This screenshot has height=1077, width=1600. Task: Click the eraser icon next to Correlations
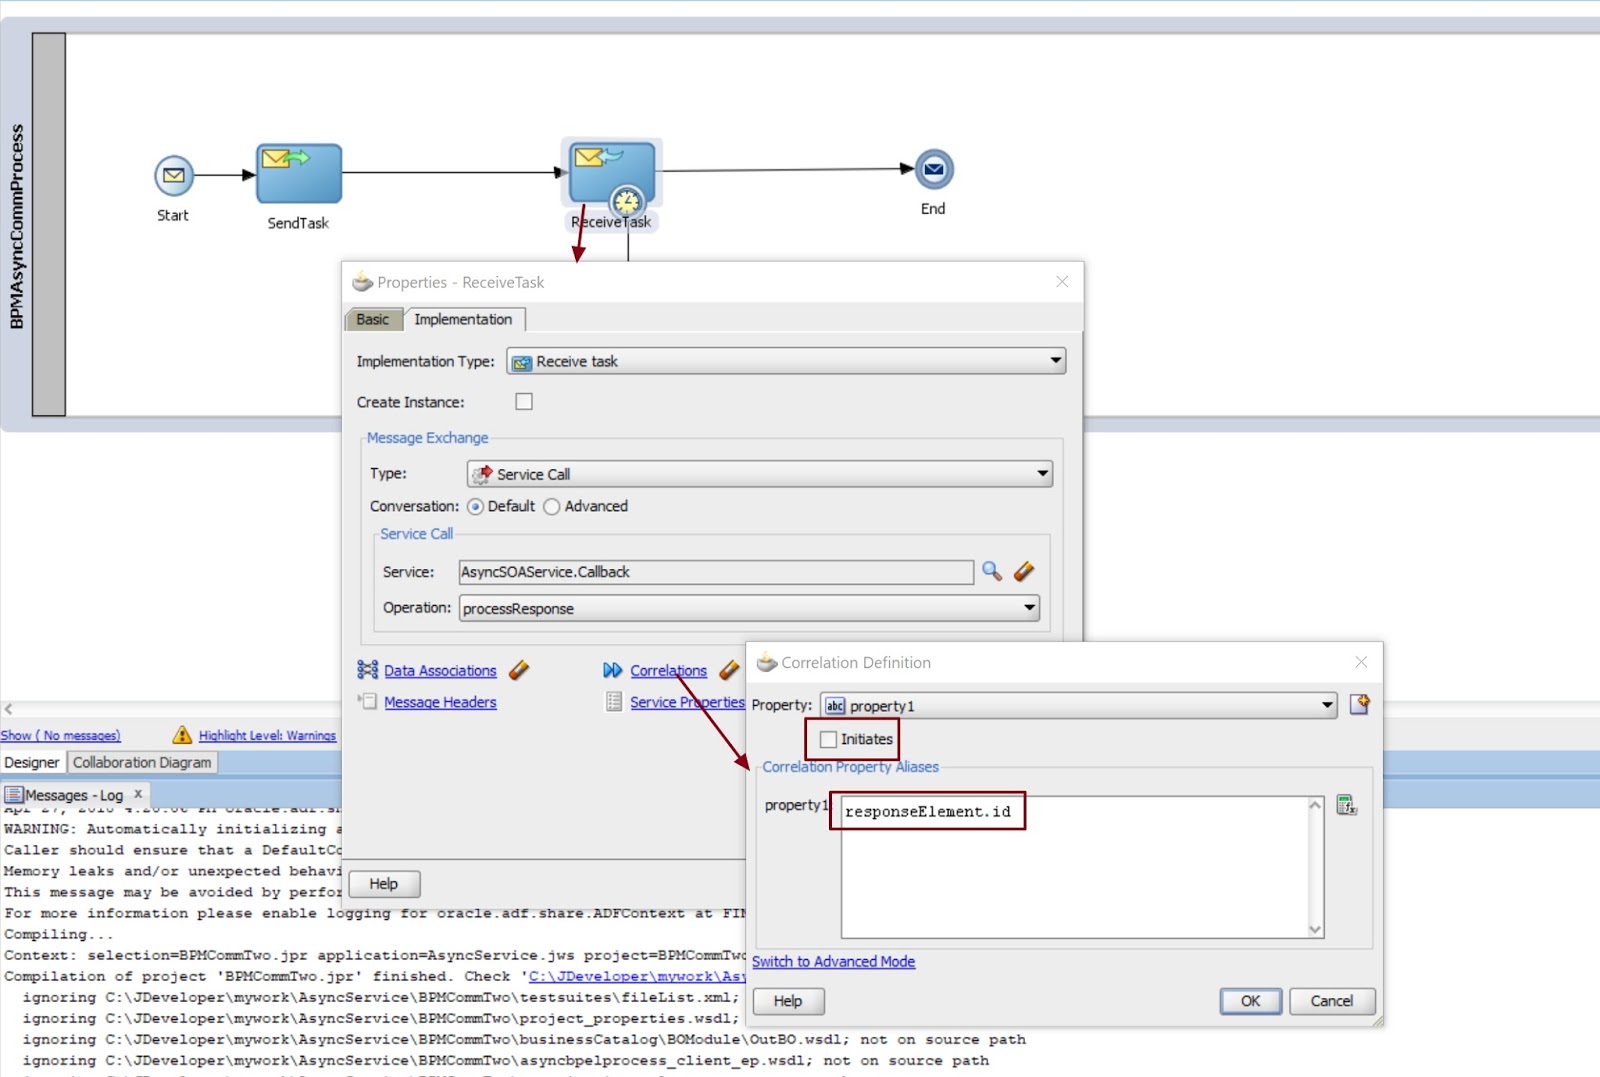click(729, 670)
